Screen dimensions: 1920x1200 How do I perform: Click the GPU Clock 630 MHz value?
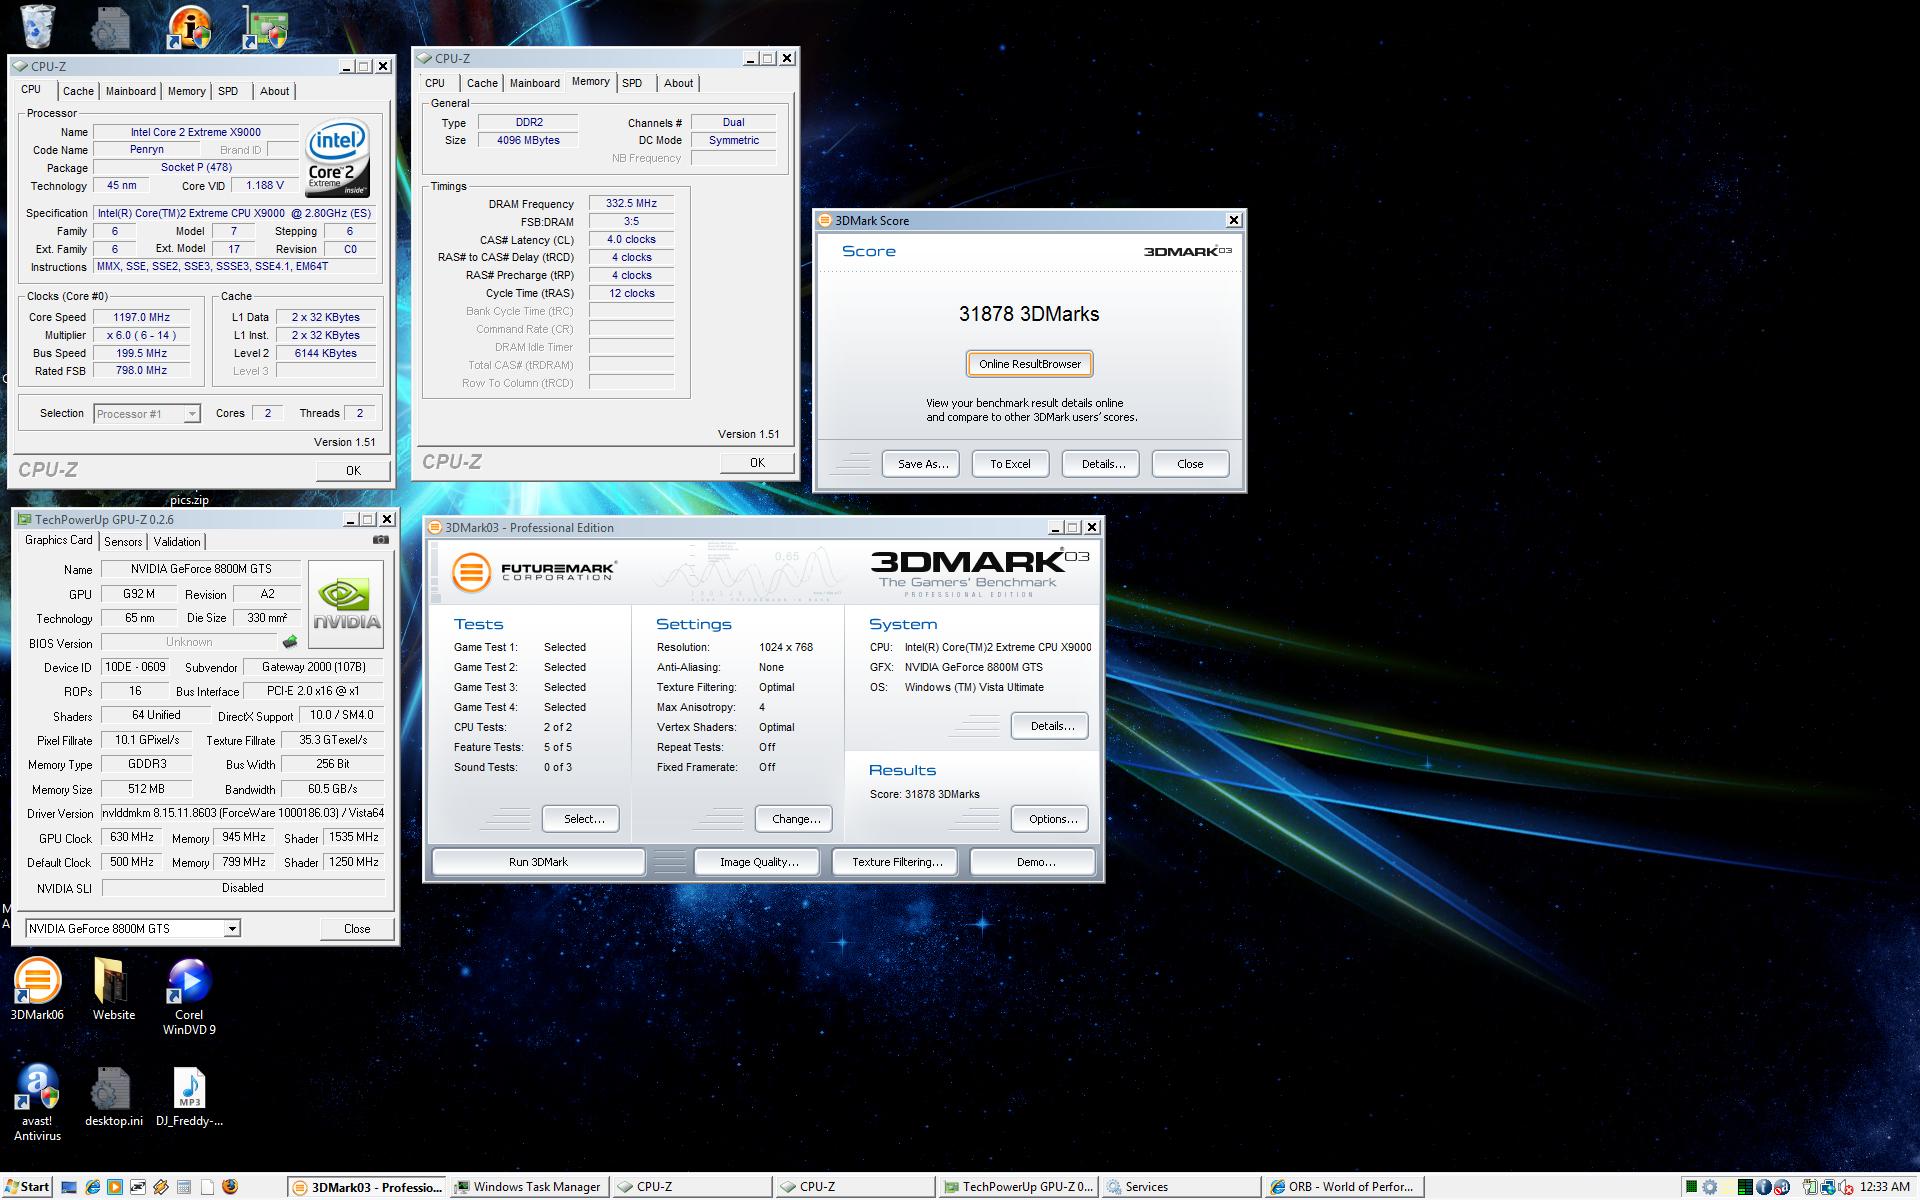pyautogui.click(x=132, y=837)
